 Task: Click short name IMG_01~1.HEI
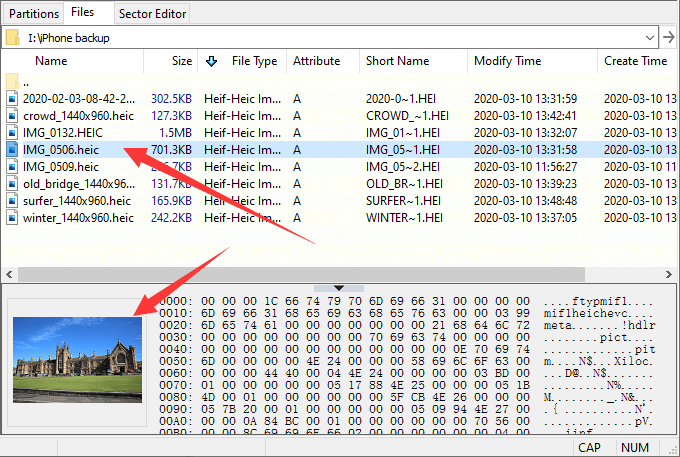pyautogui.click(x=403, y=133)
